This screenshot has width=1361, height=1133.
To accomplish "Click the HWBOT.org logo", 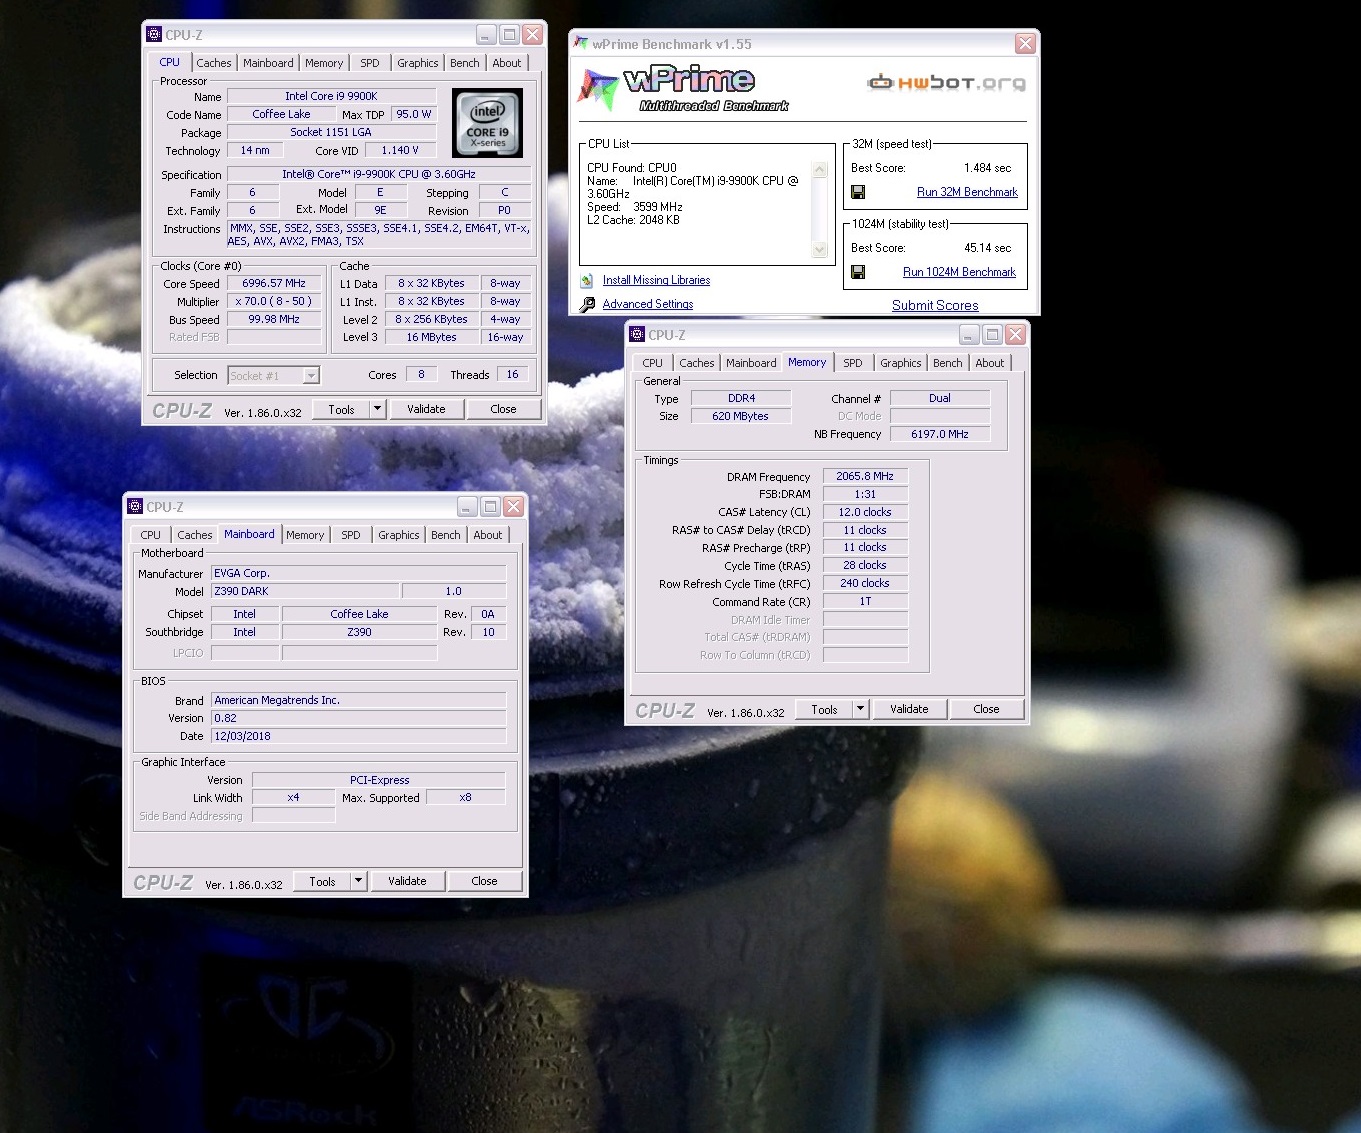I will click(946, 82).
